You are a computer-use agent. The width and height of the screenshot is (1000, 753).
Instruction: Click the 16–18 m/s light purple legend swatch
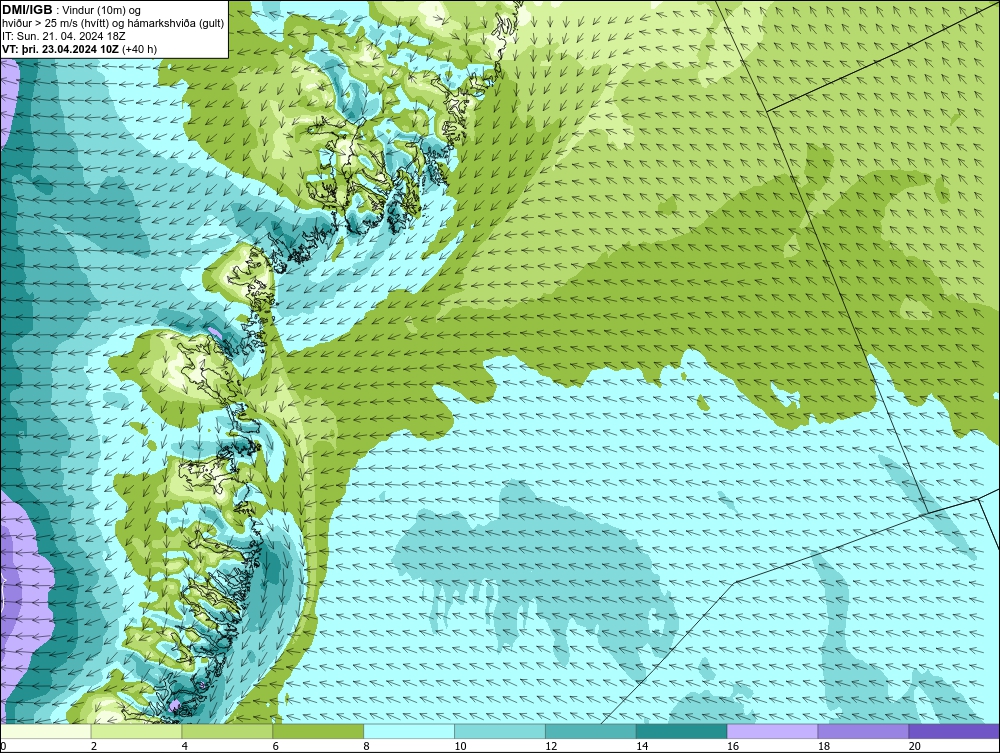pos(772,731)
